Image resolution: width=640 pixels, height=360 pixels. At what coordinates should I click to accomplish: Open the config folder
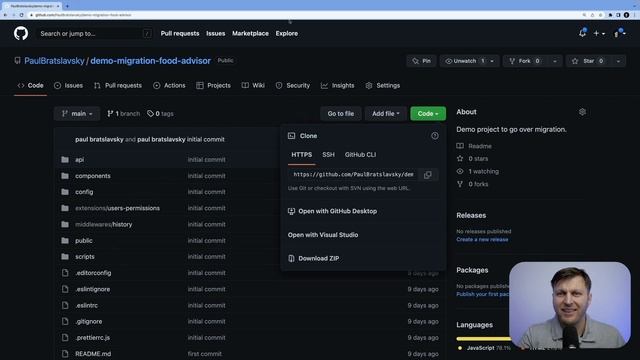coord(84,192)
